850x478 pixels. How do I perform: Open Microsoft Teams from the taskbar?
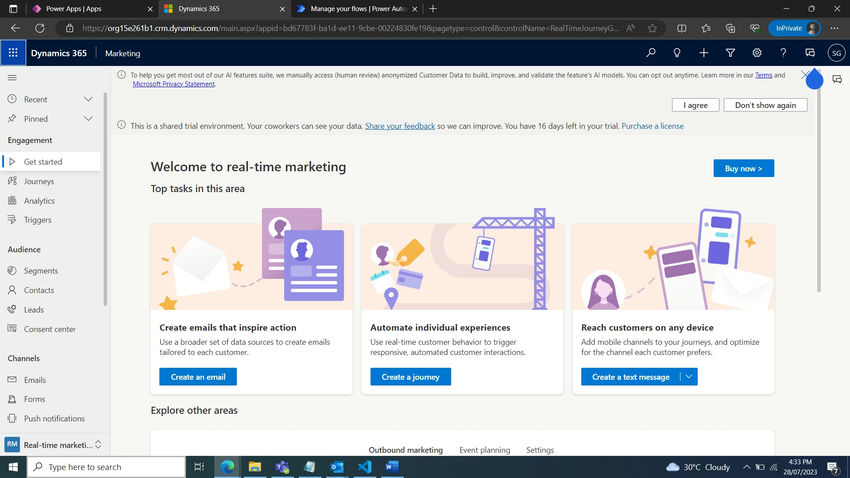coord(282,467)
